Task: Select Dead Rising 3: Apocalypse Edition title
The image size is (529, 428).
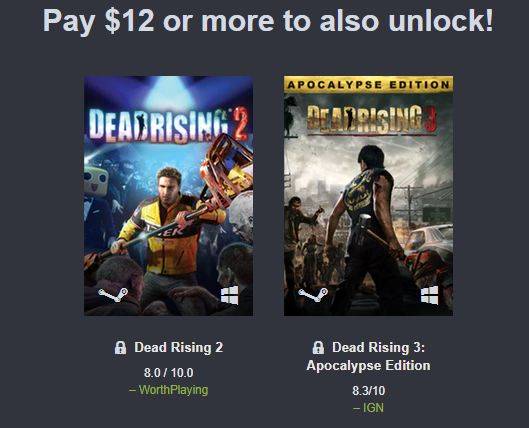Action: pos(368,356)
